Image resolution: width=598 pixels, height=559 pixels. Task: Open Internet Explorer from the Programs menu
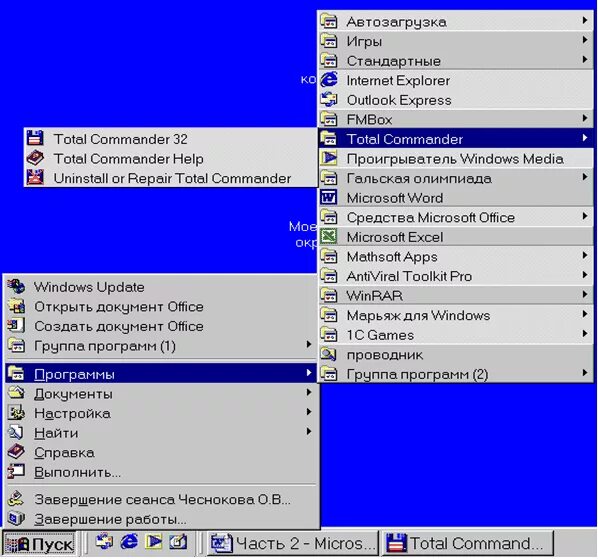pos(455,80)
